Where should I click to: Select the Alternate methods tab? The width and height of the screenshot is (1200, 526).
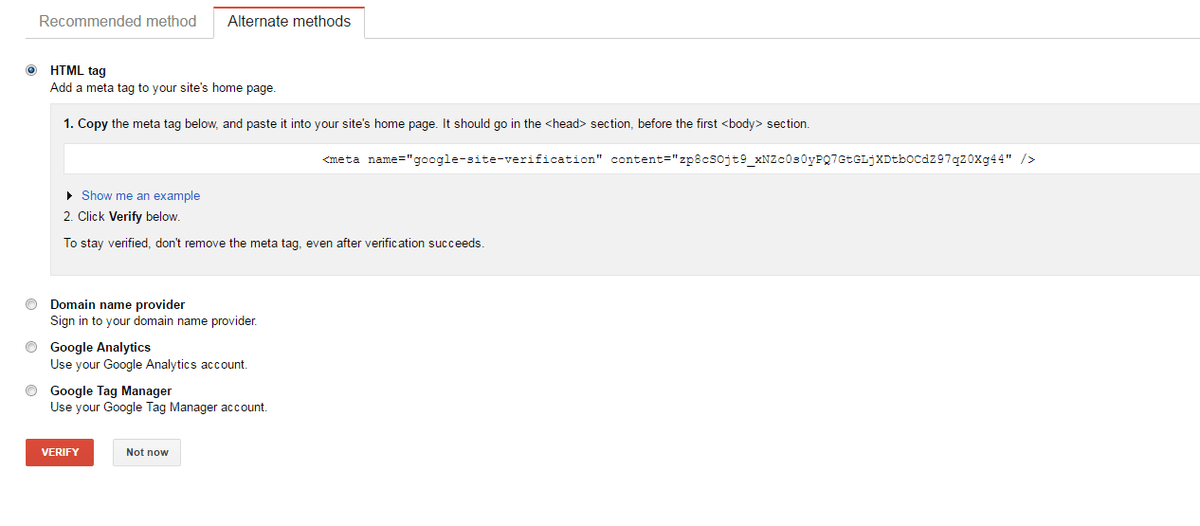click(289, 21)
